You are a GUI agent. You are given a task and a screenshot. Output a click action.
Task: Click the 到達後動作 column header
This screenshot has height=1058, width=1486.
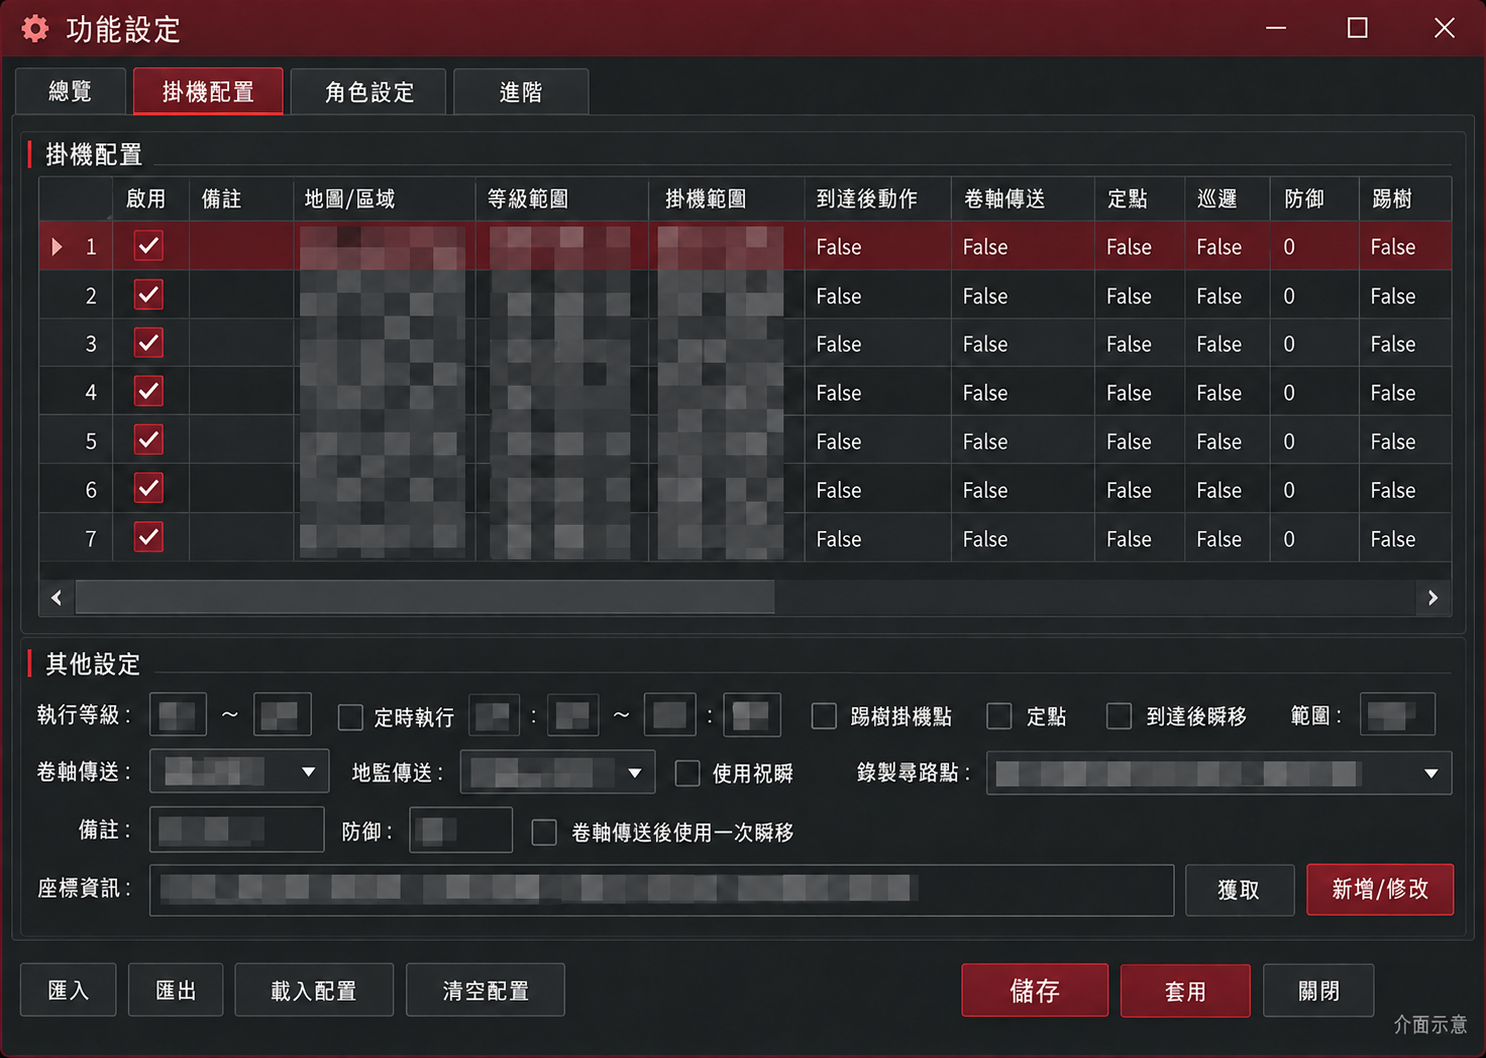point(877,199)
